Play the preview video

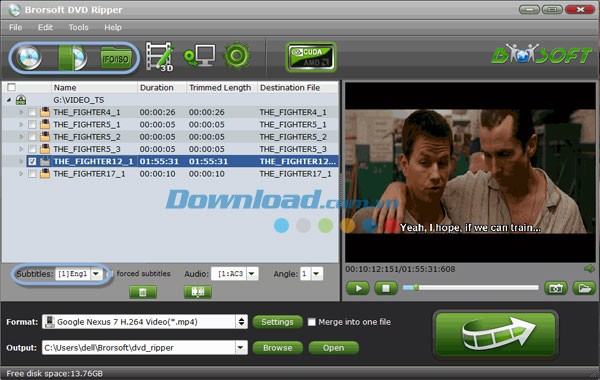[x=358, y=288]
